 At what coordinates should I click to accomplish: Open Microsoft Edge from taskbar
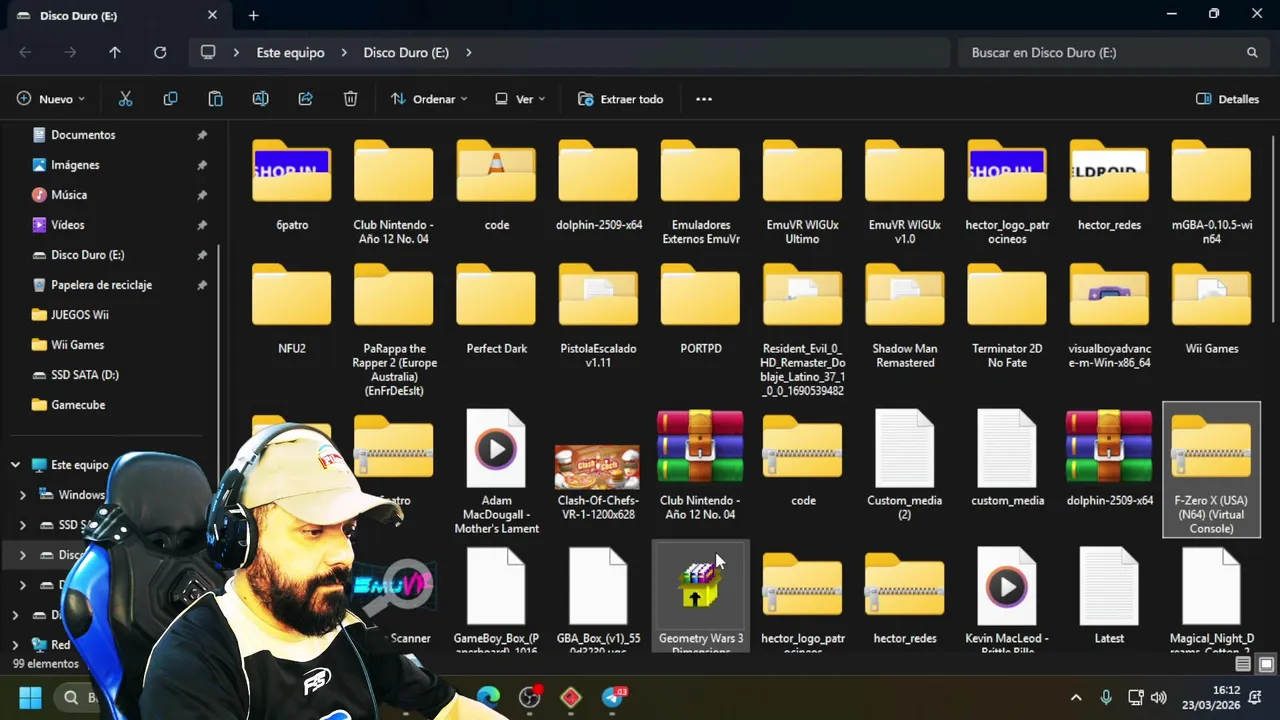click(x=488, y=697)
